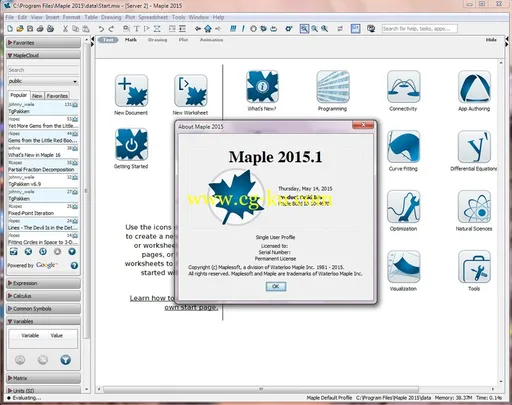Click the blue filter funnel icon in Variables
The image size is (512, 405).
[x=66, y=360]
